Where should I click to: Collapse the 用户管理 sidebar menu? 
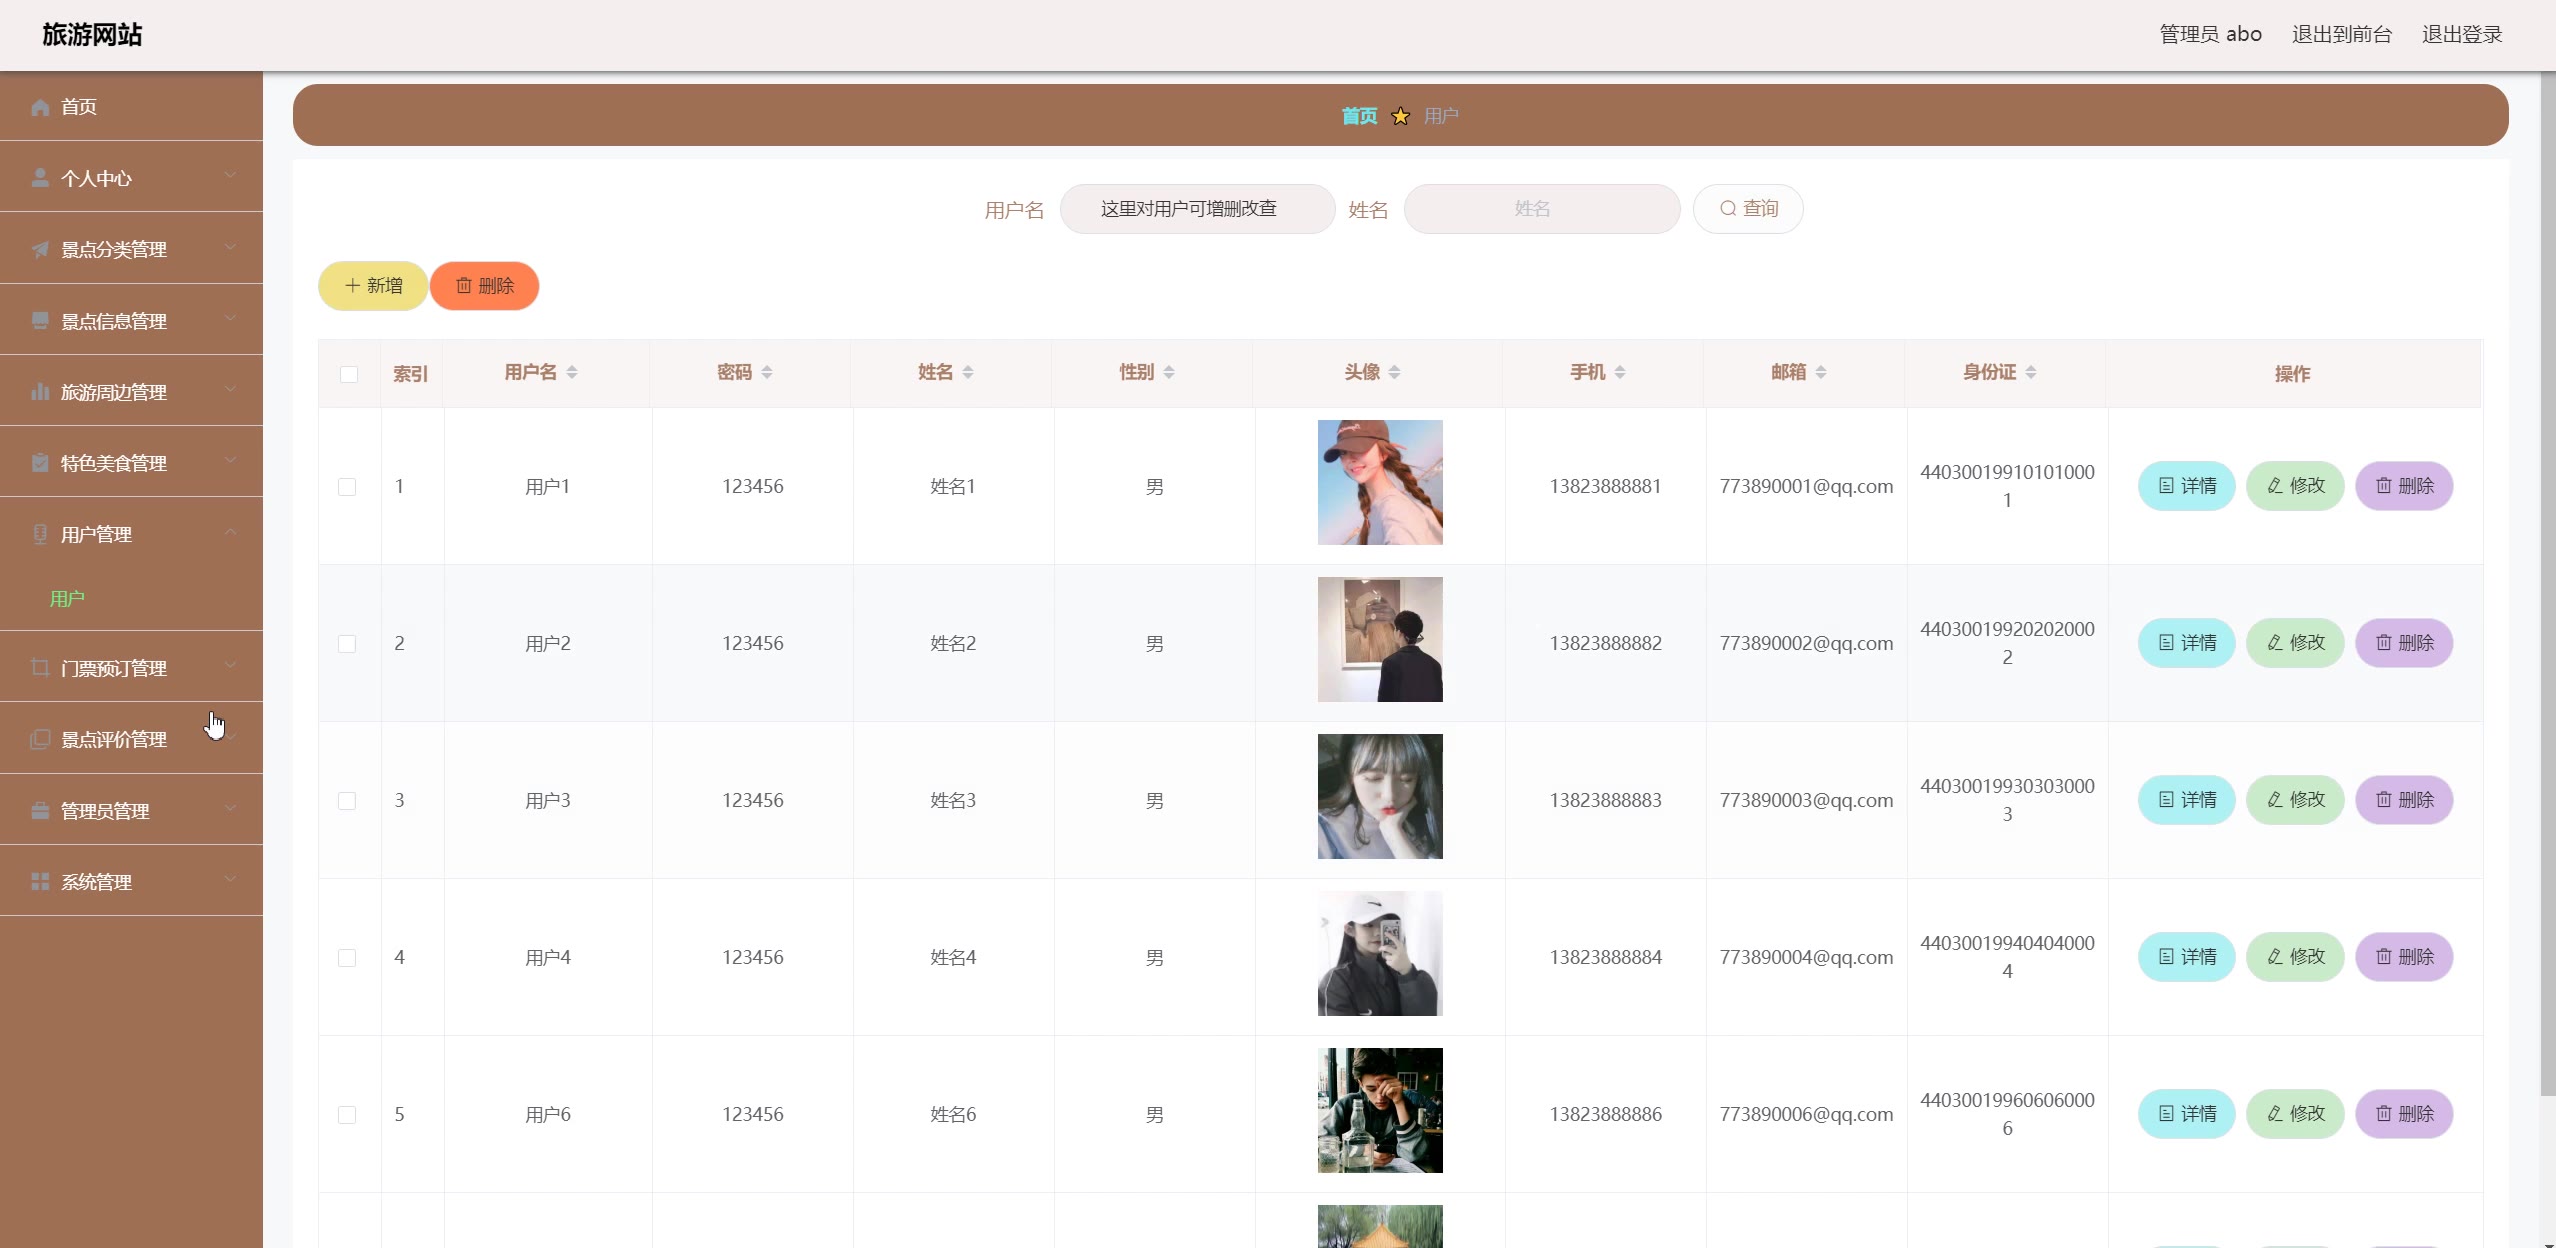point(131,533)
